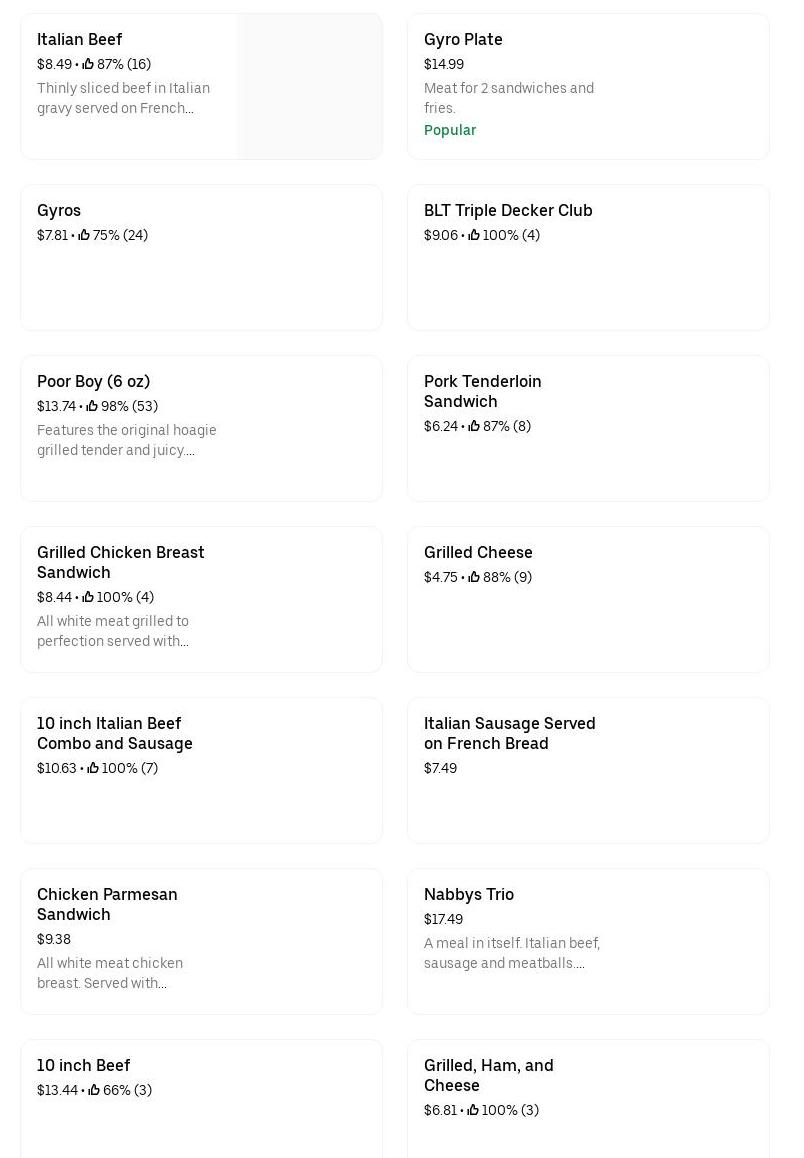Click thumbs-up icon on Pork Tenderloin Sandwich

click(474, 426)
